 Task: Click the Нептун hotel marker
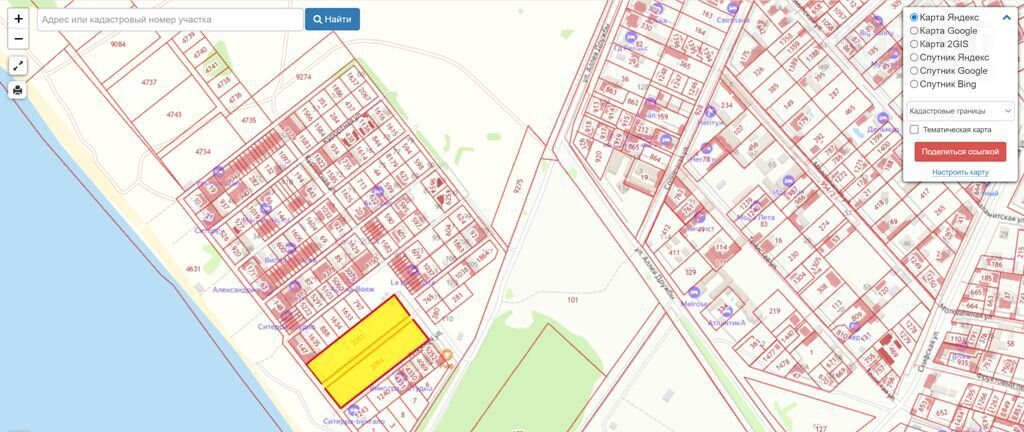pos(709,112)
